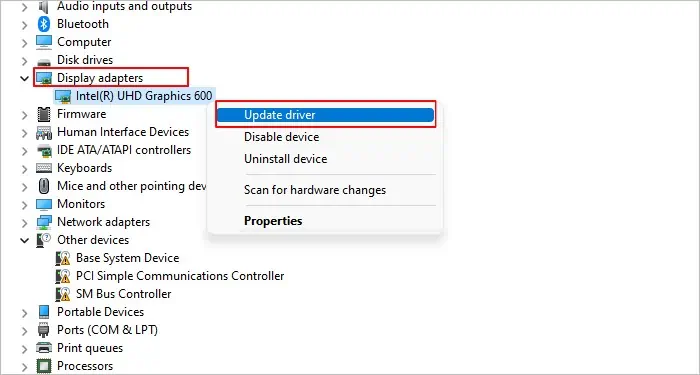Viewport: 700px width, 375px height.
Task: Open Properties from the context menu
Action: coord(273,221)
